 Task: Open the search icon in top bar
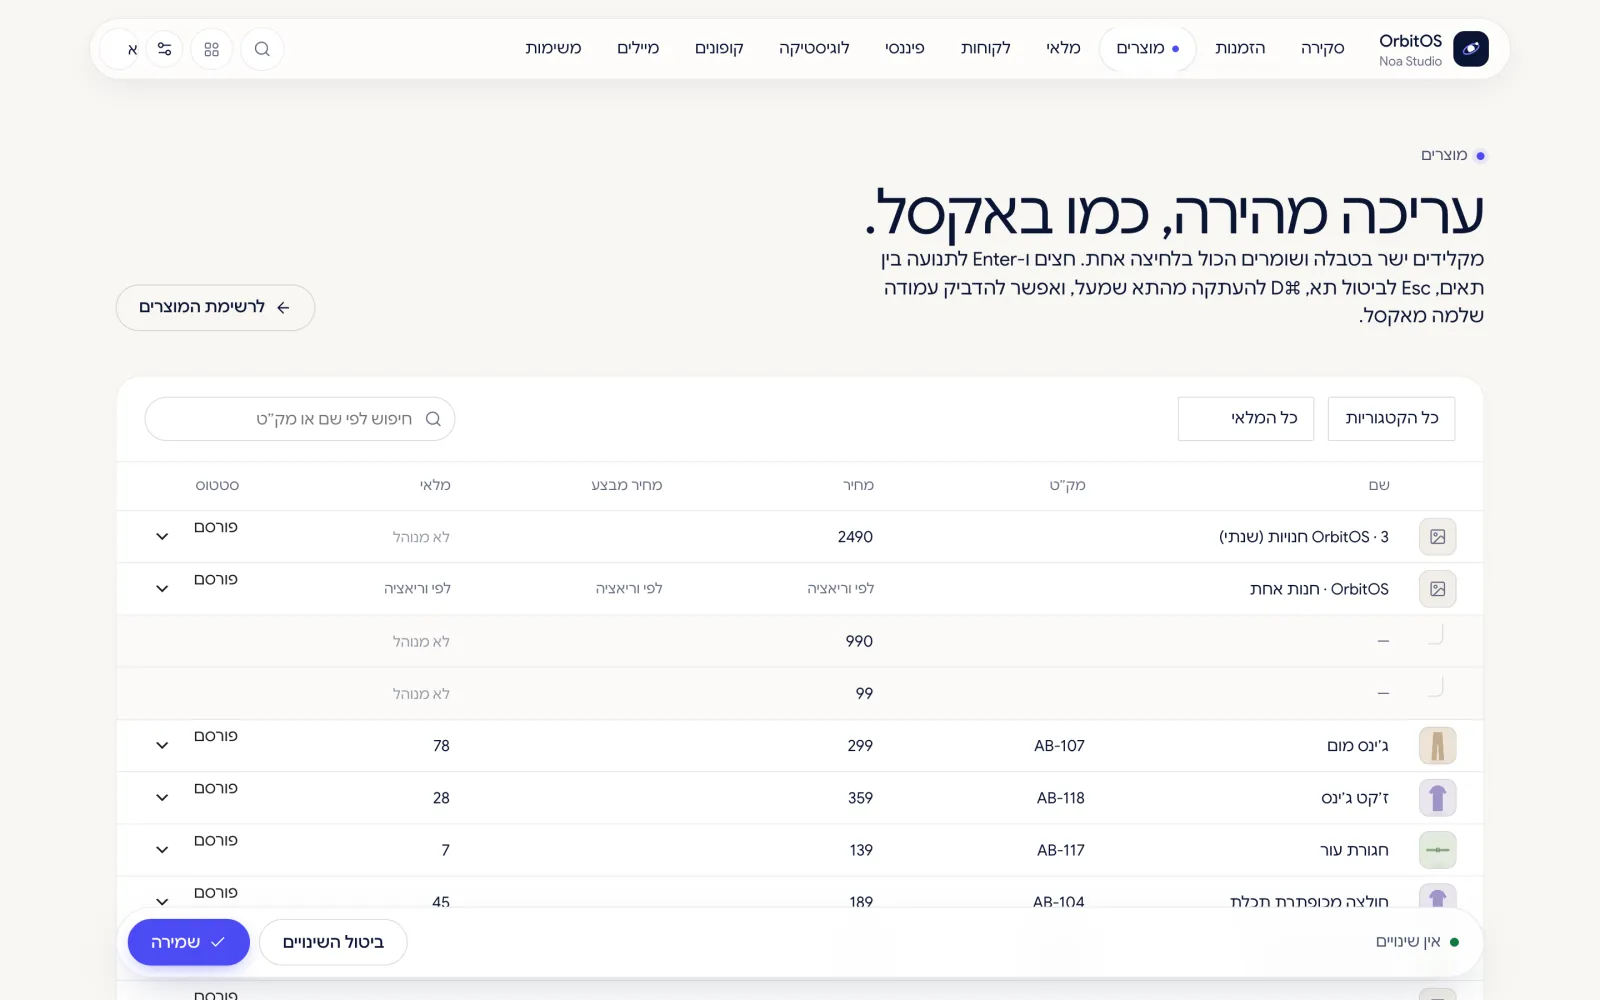click(x=262, y=49)
